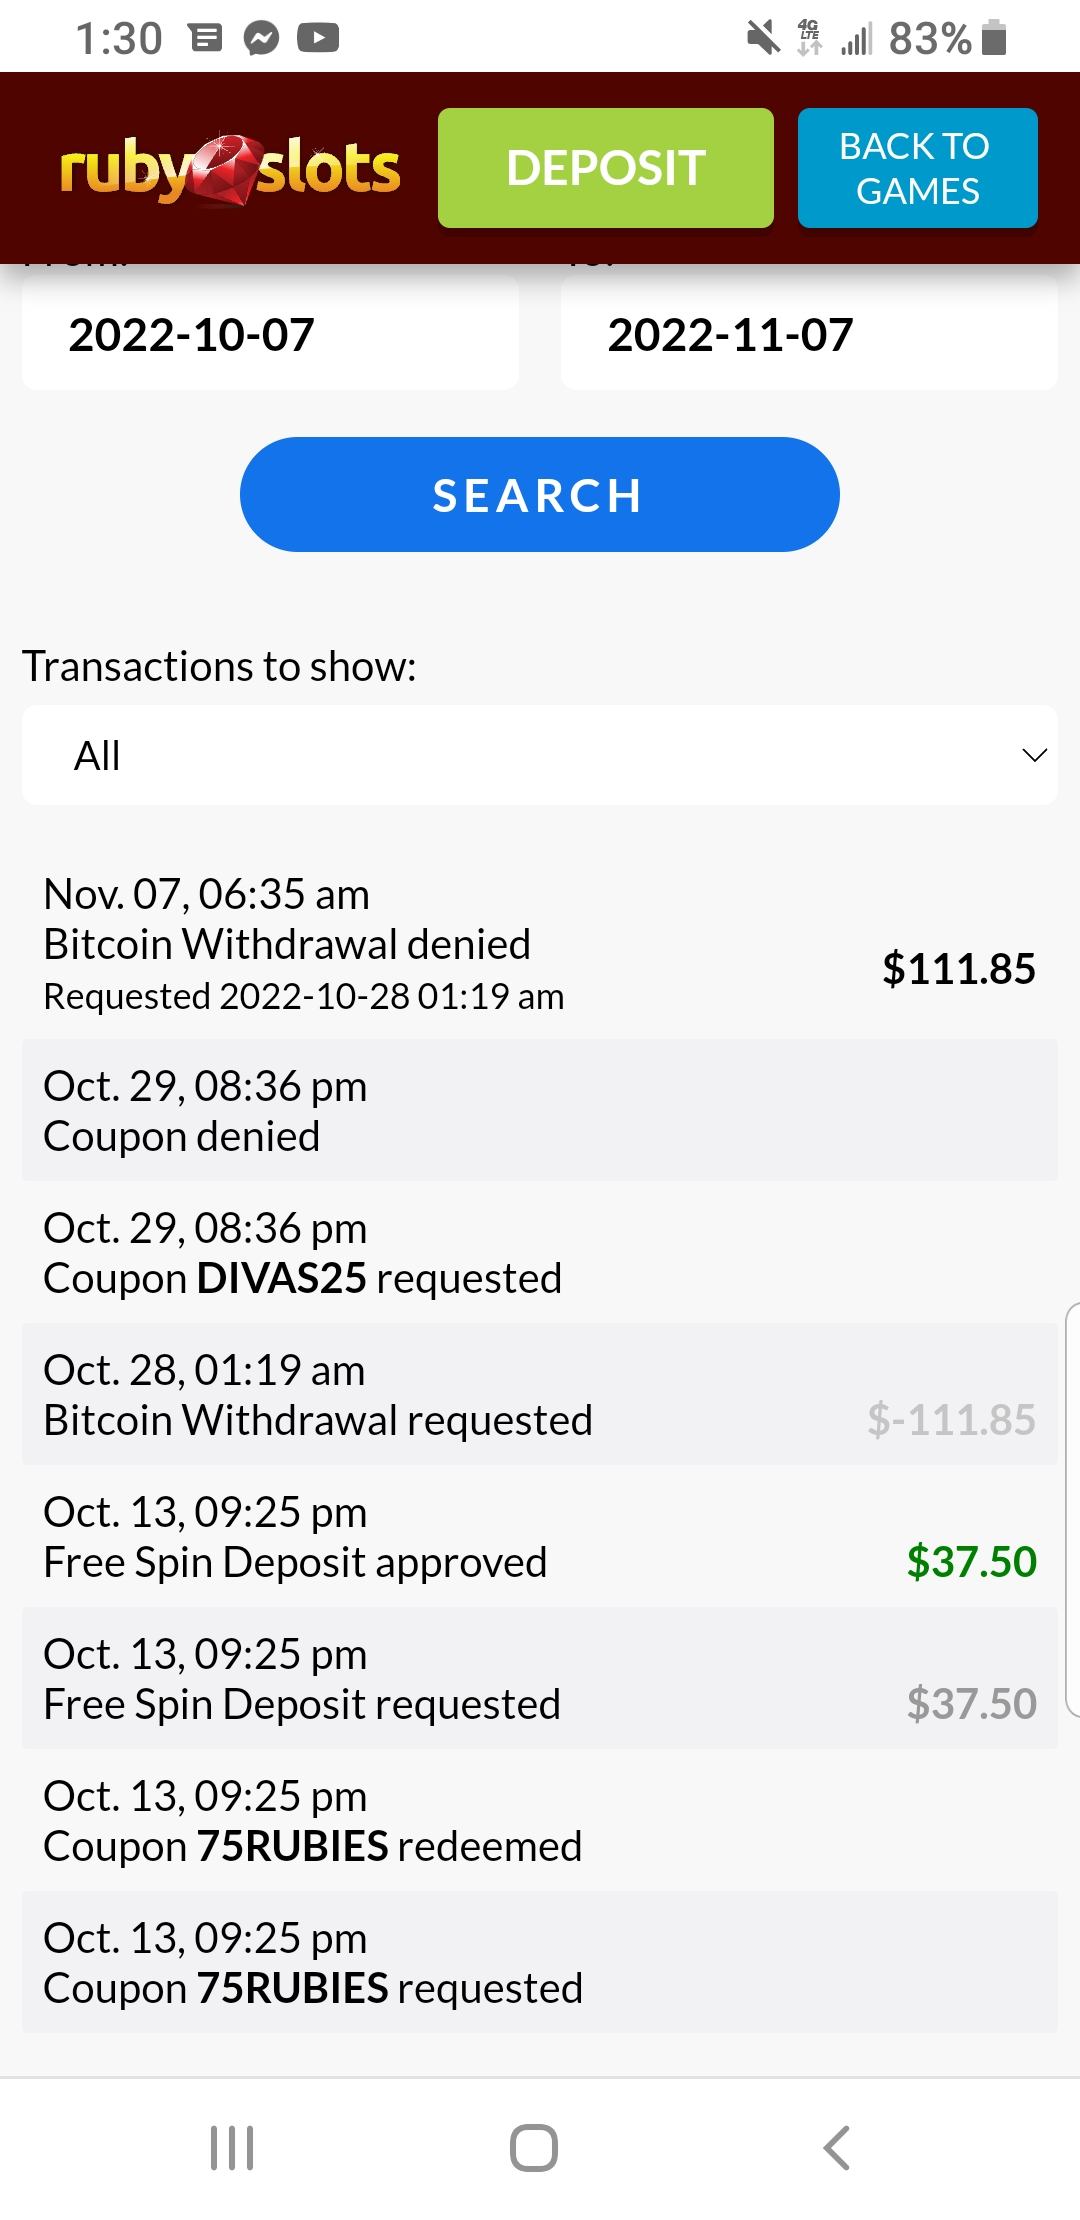This screenshot has height=2220, width=1080.
Task: Open the To date field 2022-11-07
Action: (809, 334)
